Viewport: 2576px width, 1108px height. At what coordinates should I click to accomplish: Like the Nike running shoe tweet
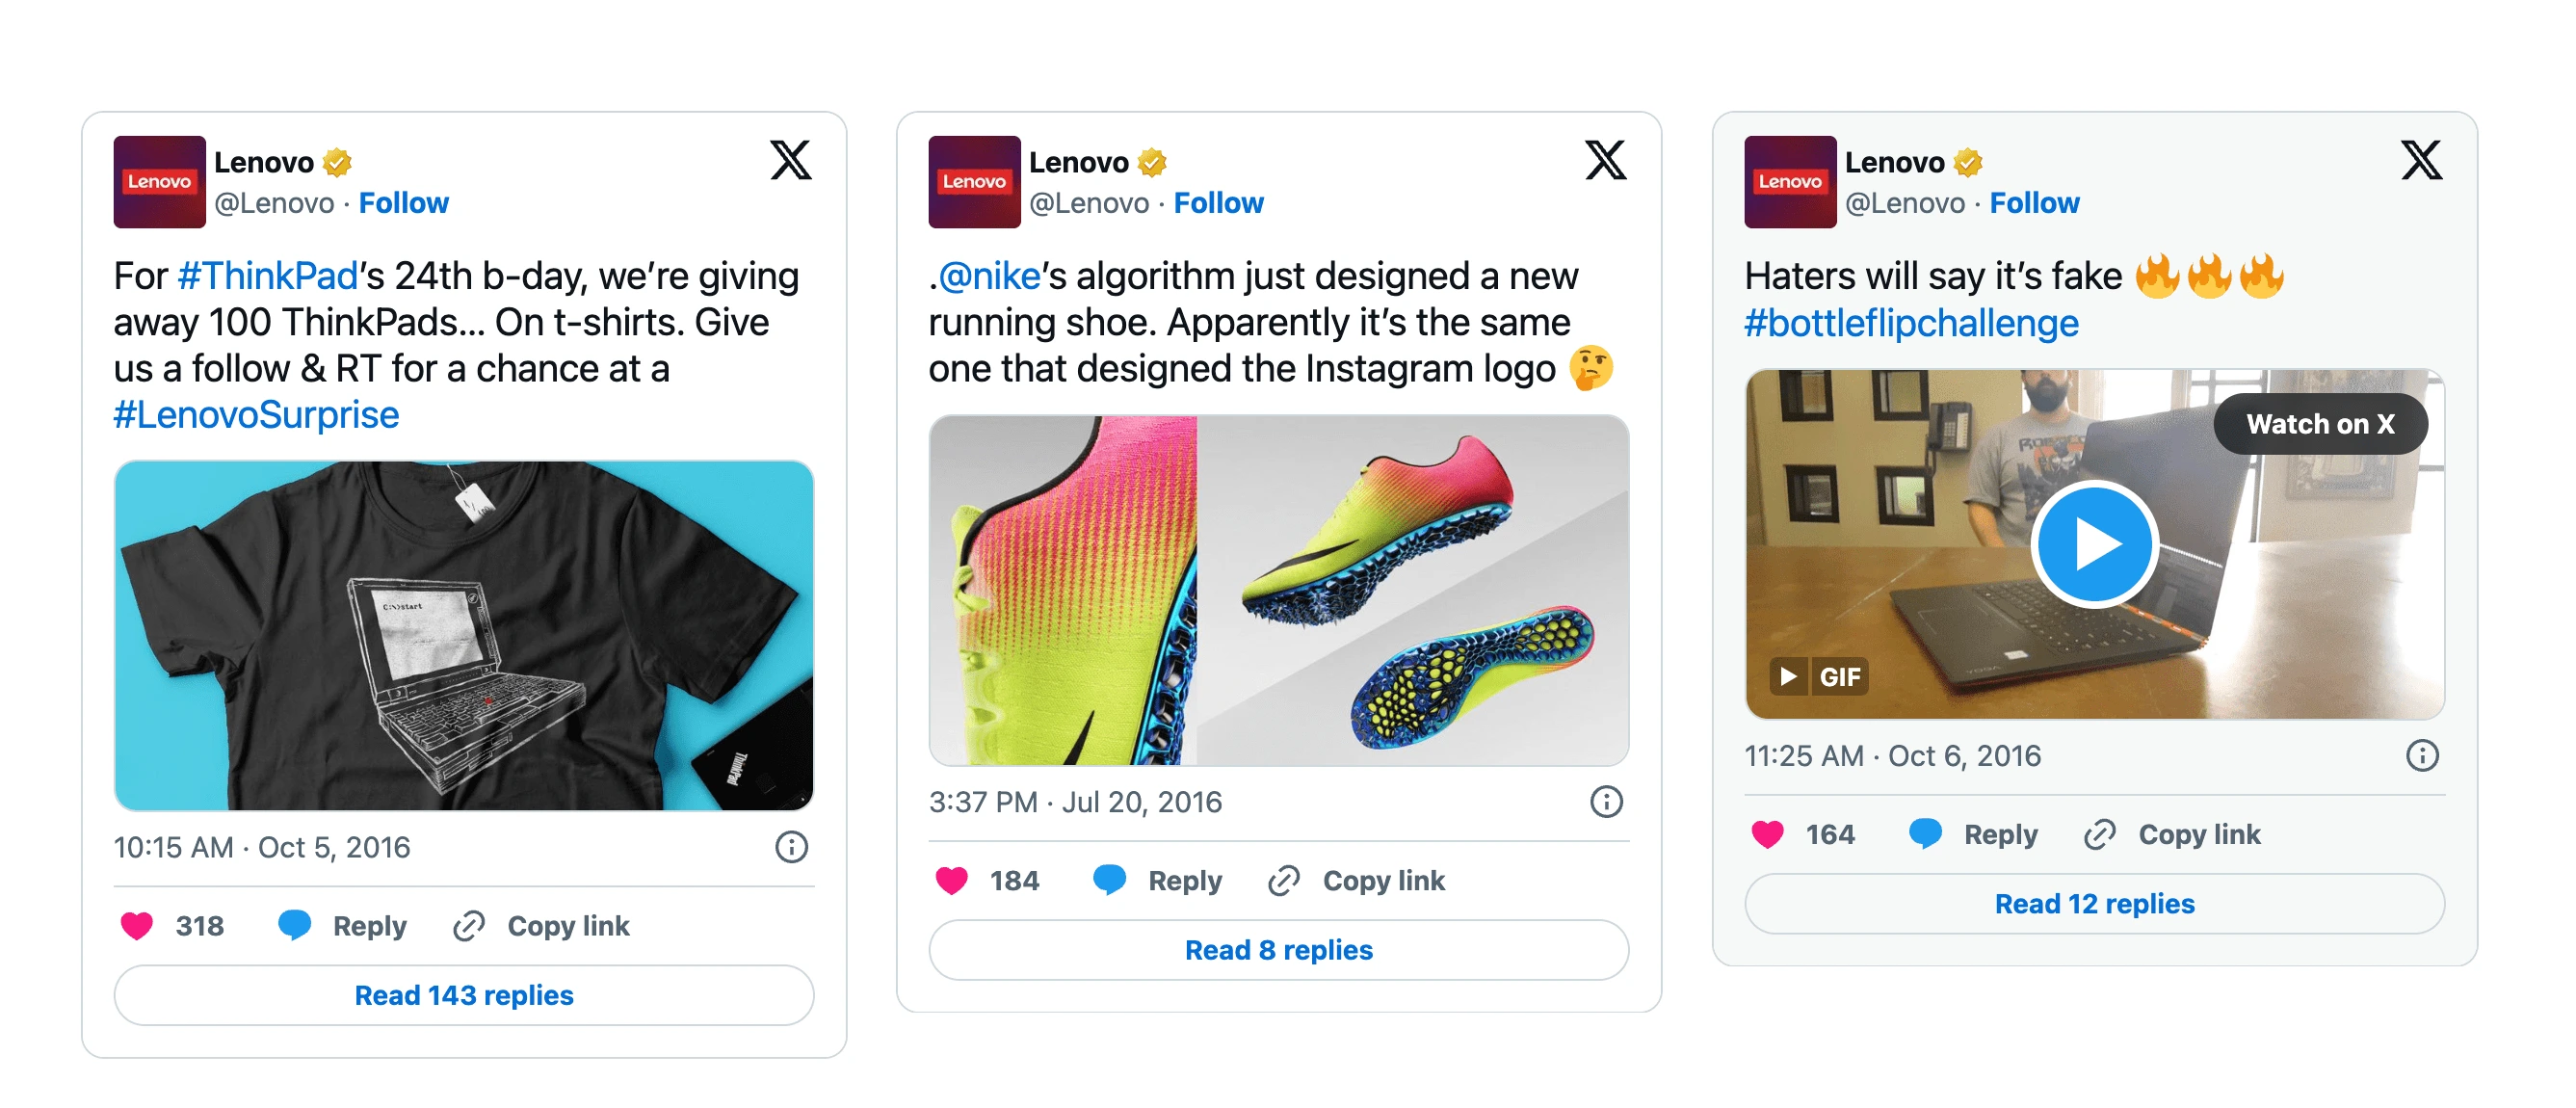[951, 880]
